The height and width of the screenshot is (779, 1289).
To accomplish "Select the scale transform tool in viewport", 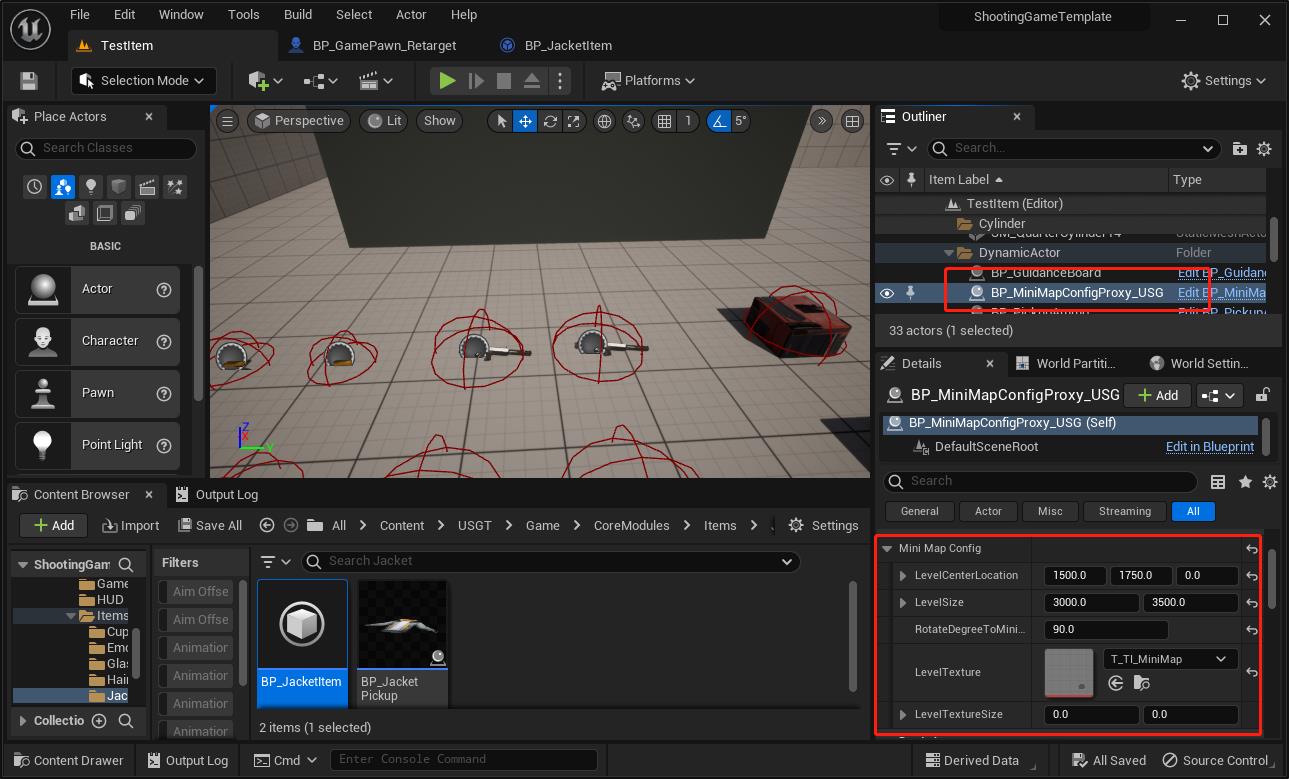I will tap(574, 121).
